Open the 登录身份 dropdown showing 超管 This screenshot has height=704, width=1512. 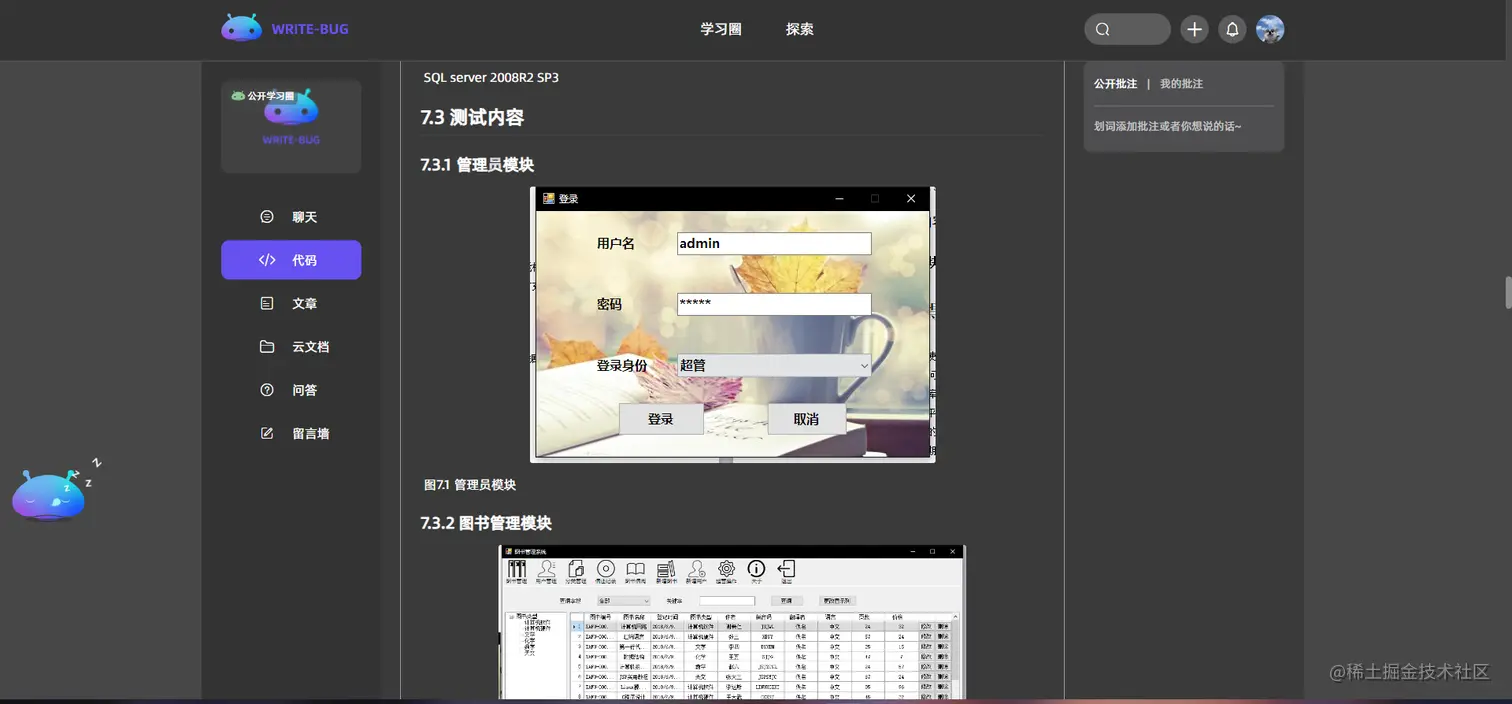point(774,365)
